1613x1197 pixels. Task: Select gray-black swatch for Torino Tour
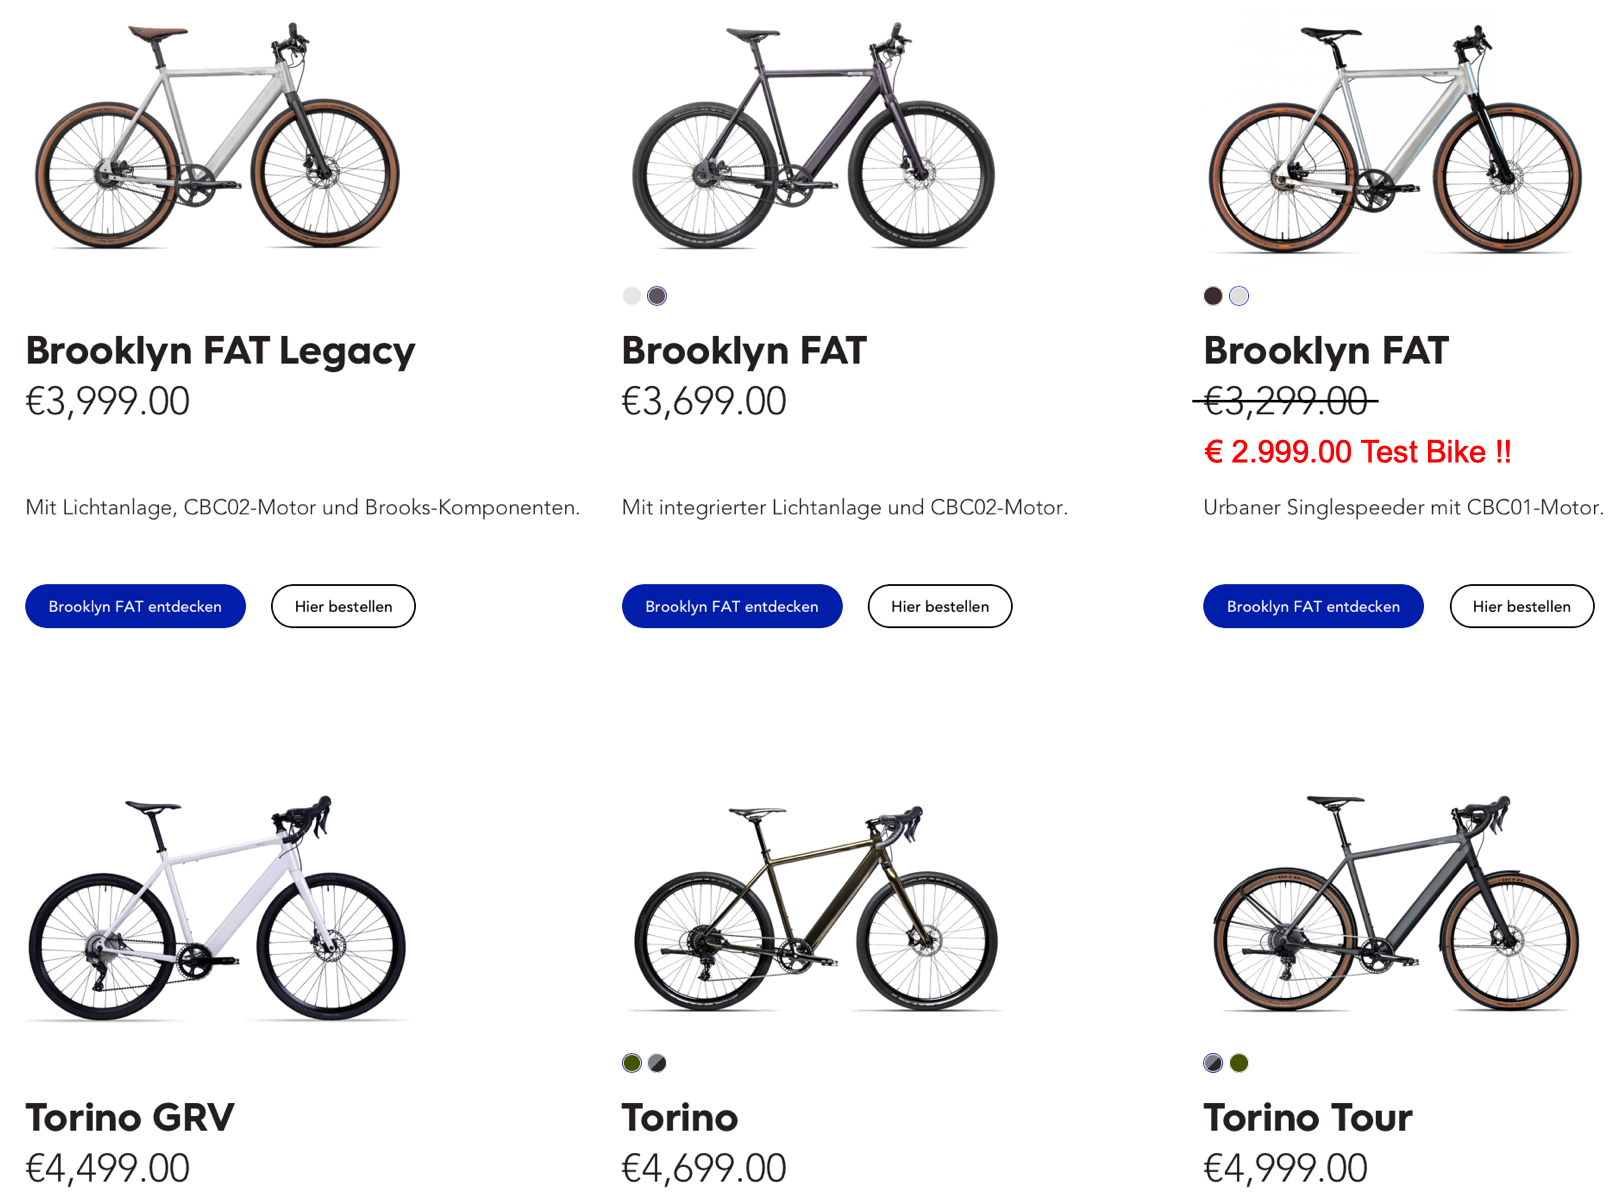[1213, 1063]
